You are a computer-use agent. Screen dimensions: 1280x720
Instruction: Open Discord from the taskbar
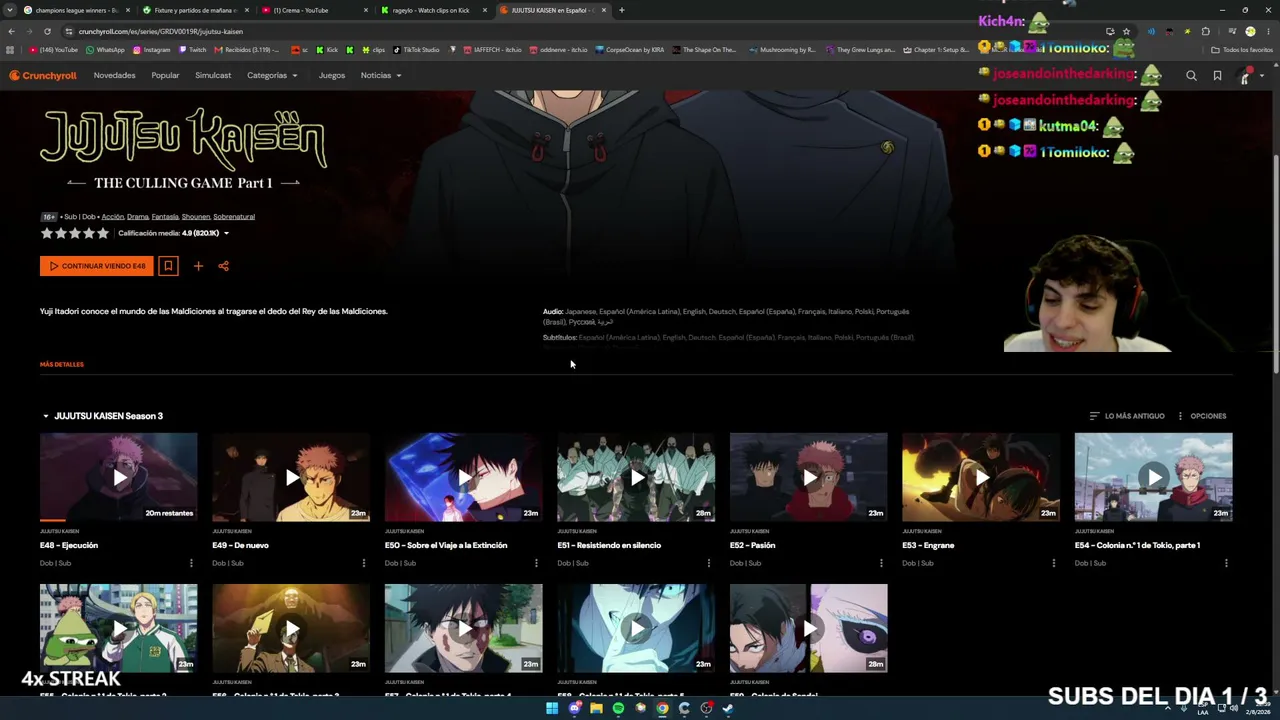coord(574,709)
